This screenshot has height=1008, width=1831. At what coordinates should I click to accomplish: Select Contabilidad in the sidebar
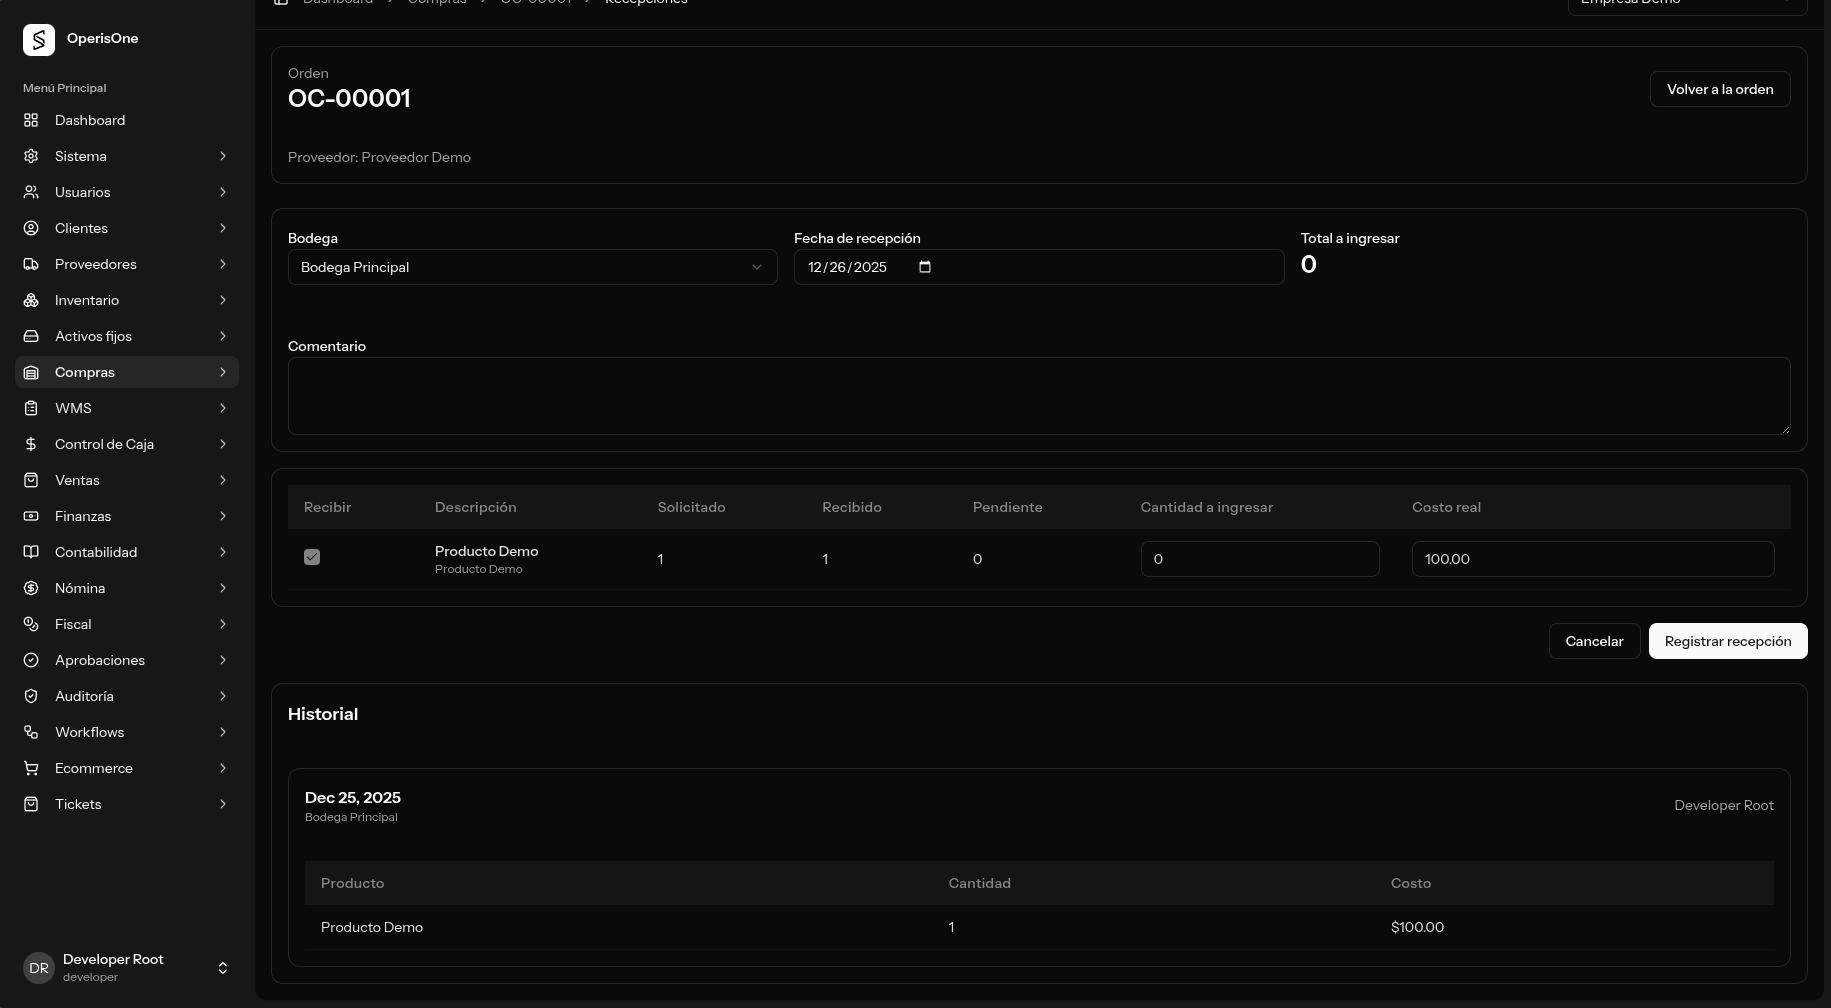pos(96,552)
